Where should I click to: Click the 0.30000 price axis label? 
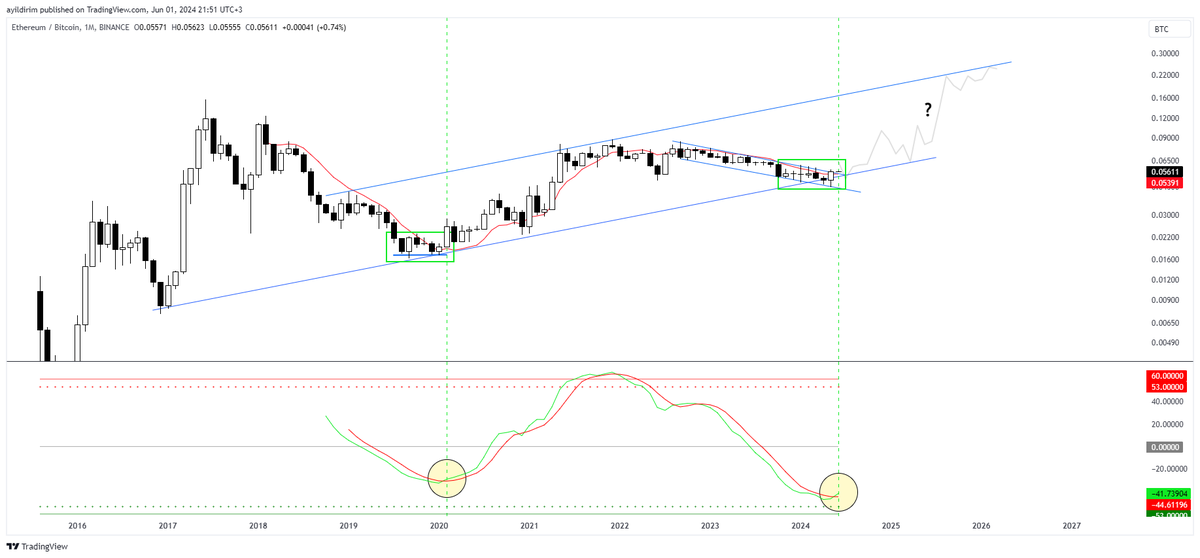coord(1165,54)
